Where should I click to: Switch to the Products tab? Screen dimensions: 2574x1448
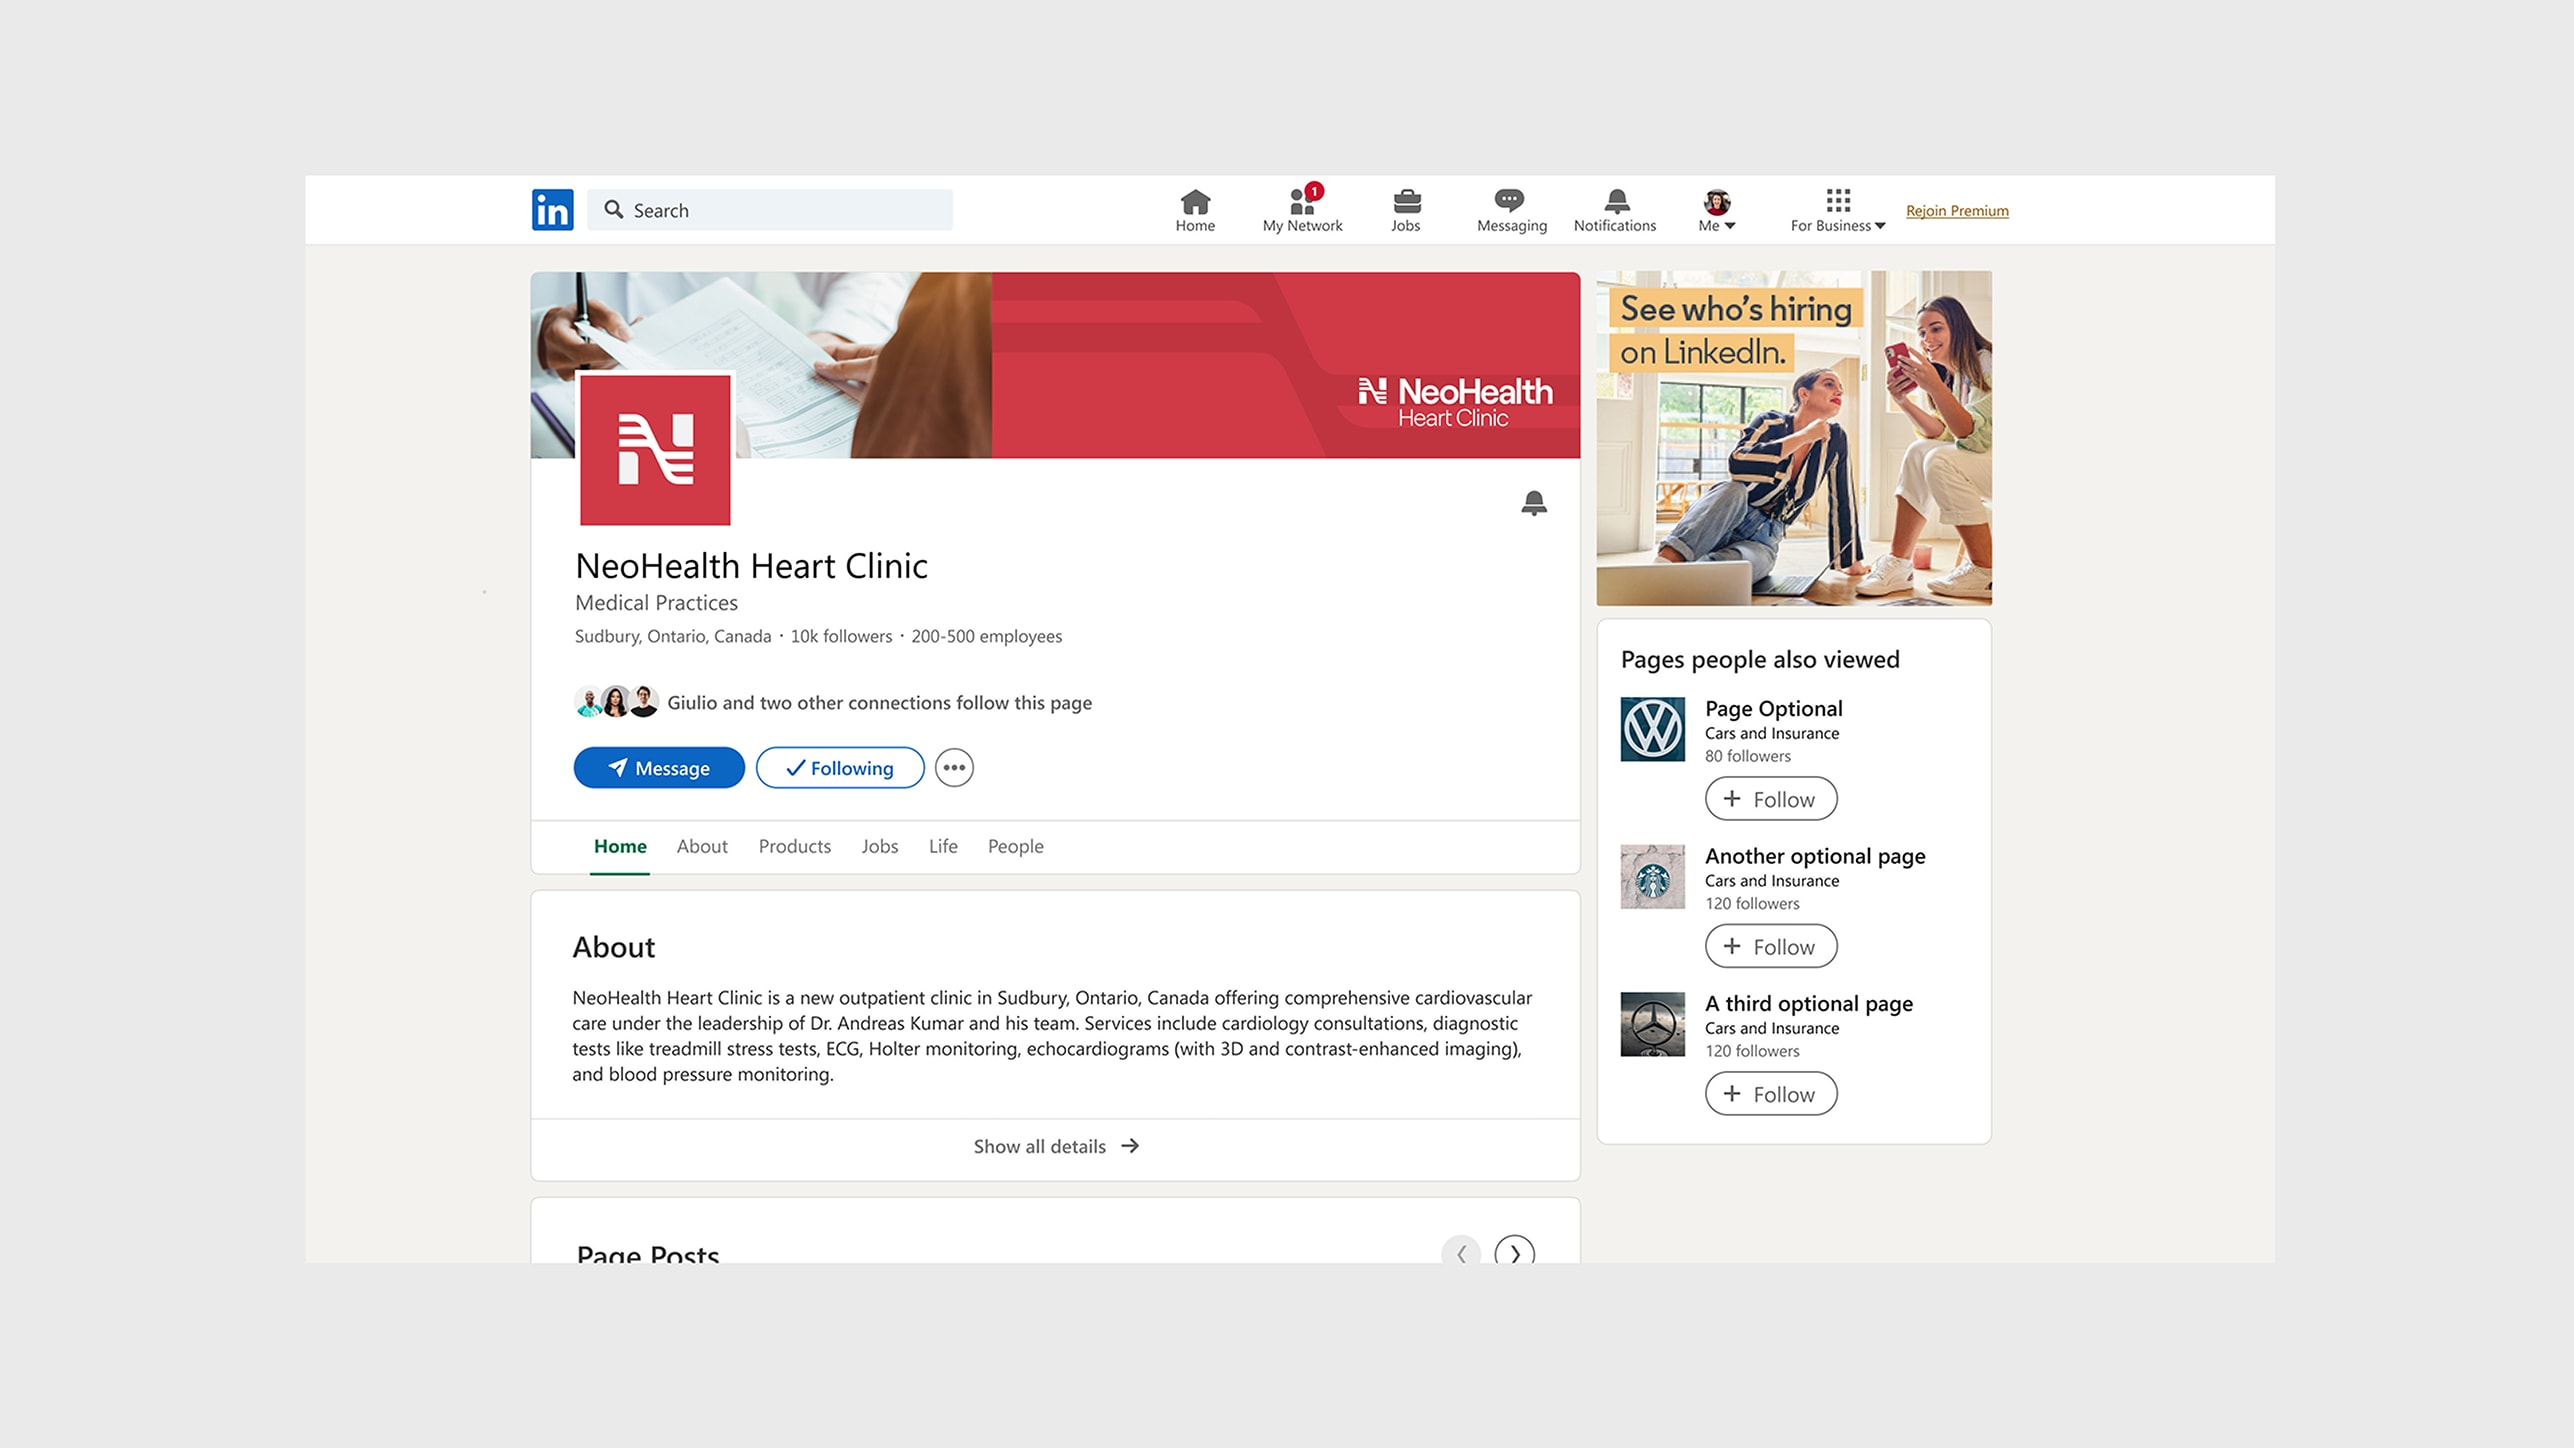coord(794,846)
